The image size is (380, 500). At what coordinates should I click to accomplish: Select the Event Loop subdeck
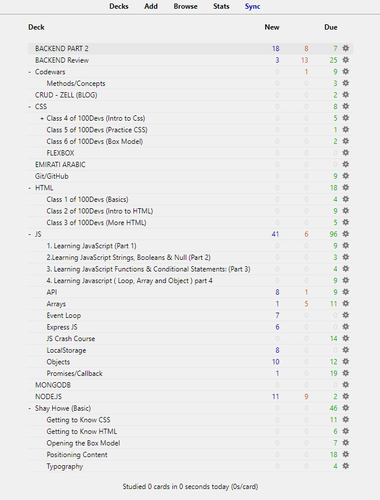[x=64, y=316]
